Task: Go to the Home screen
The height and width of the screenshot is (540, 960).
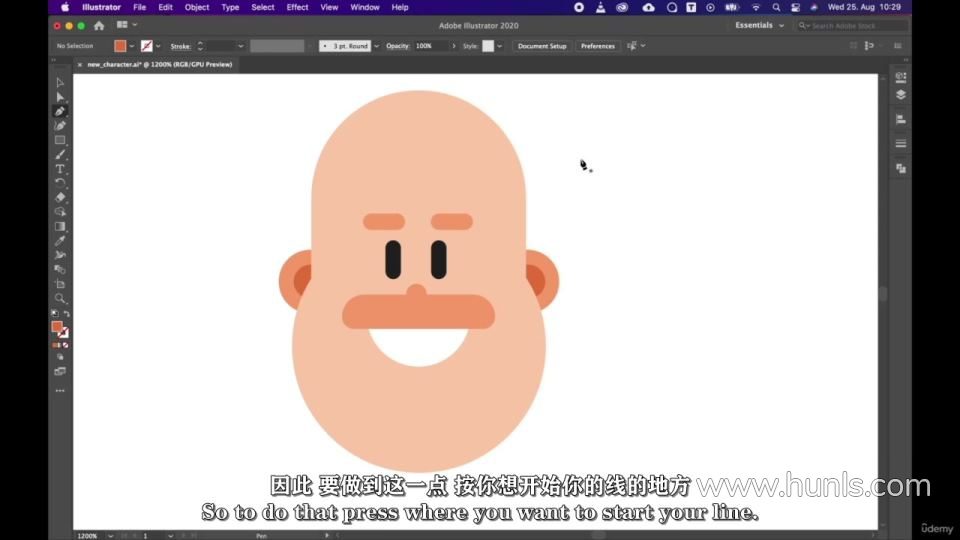Action: (99, 26)
